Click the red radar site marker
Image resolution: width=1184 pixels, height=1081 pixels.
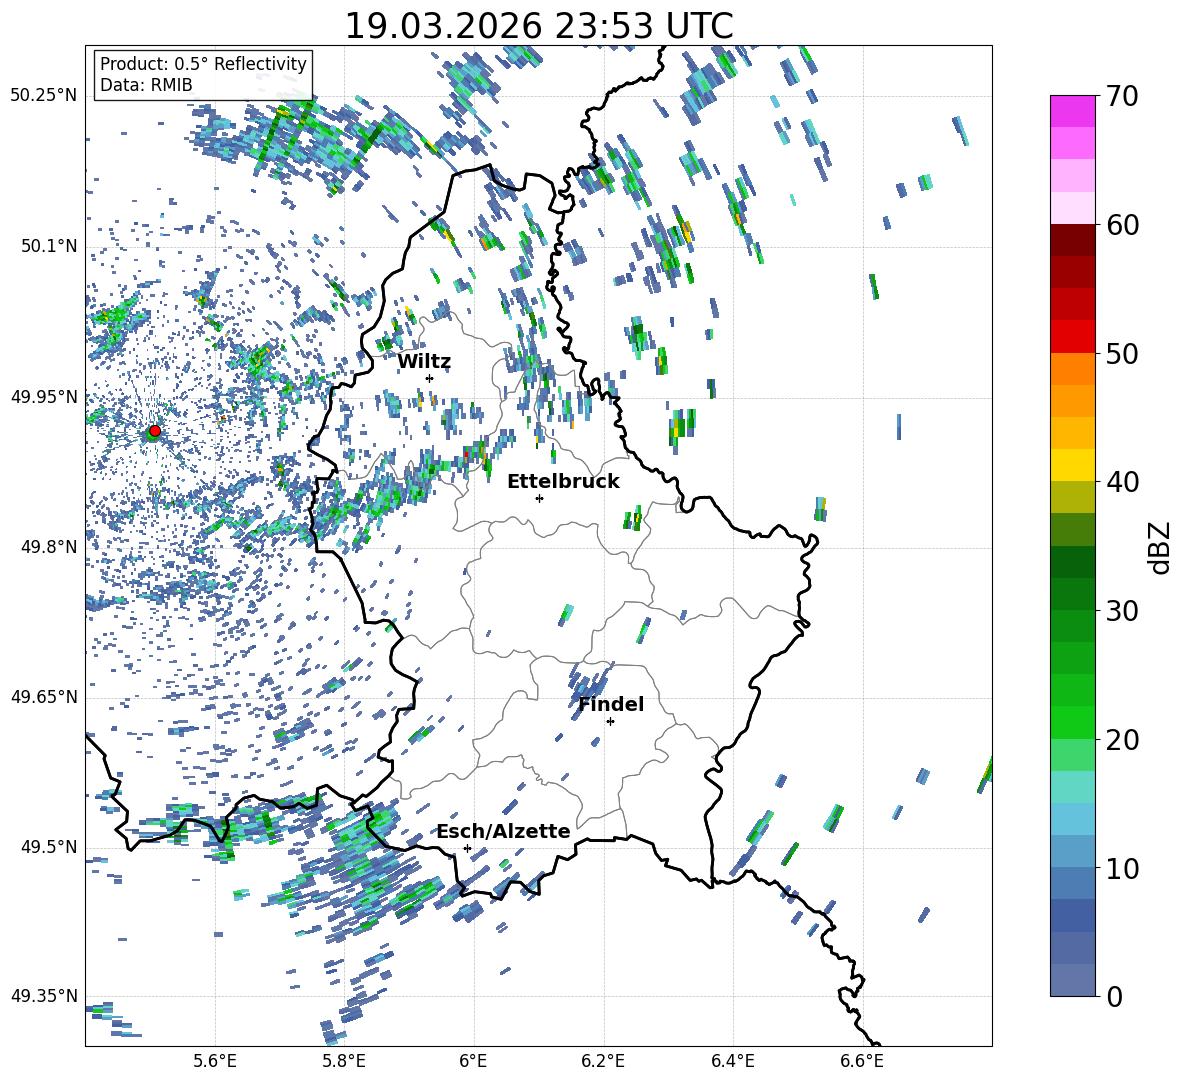coord(154,431)
